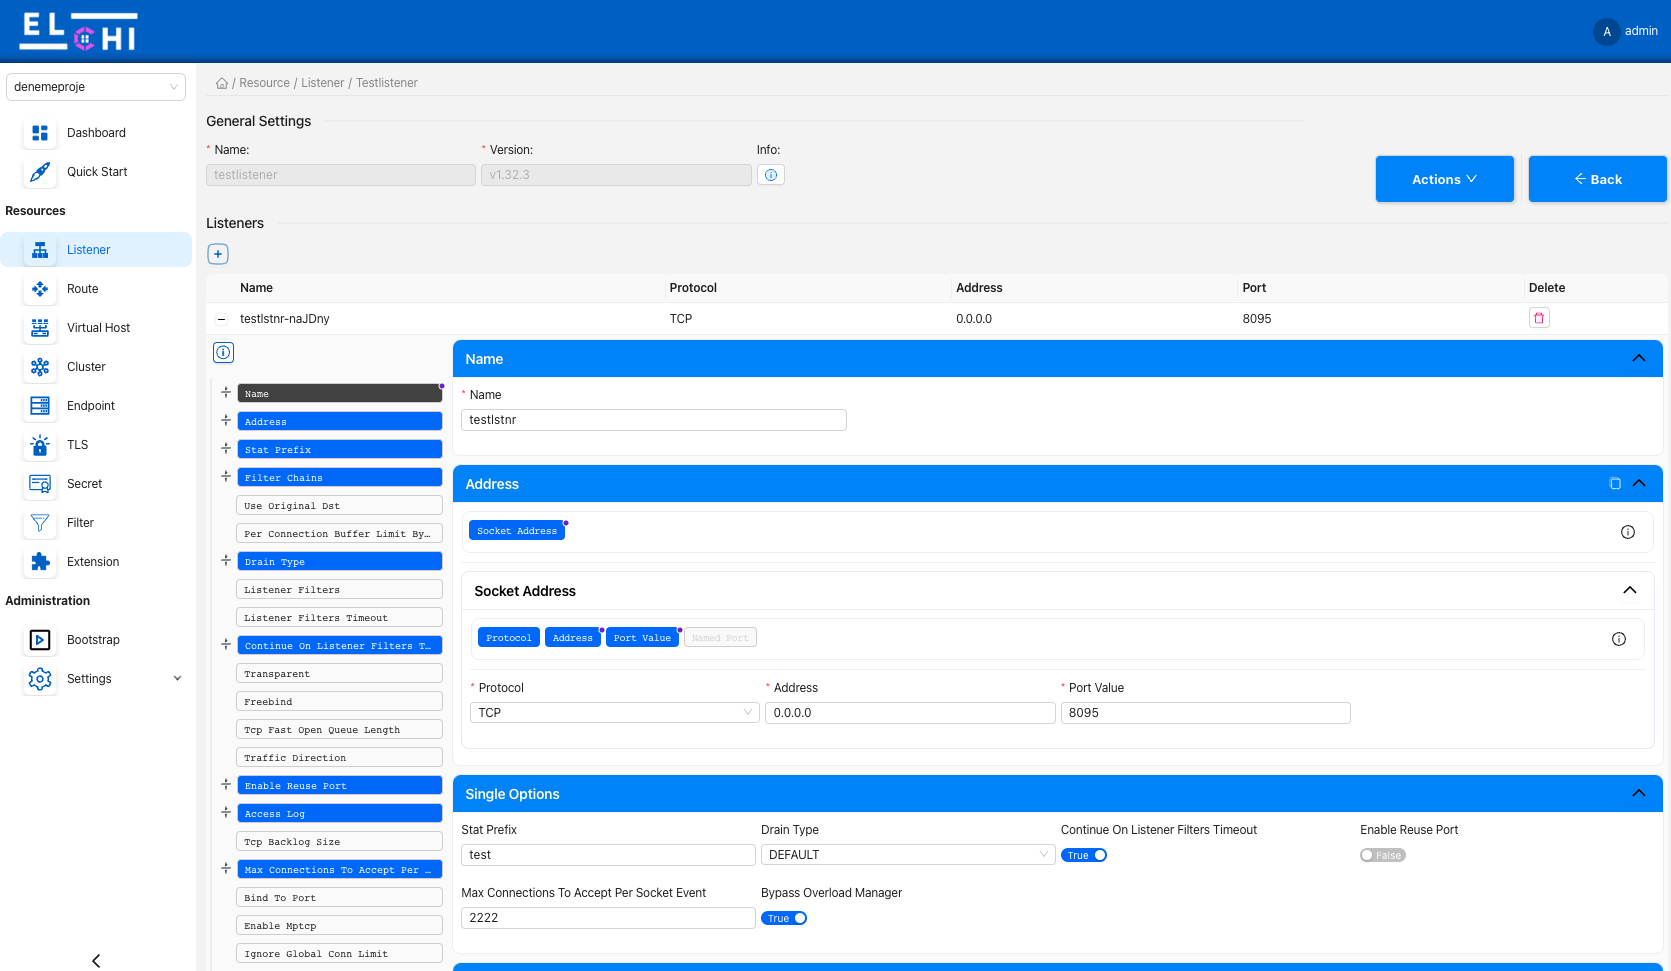Viewport: 1671px width, 971px height.
Task: Click the copy icon in Address header
Action: tap(1615, 484)
